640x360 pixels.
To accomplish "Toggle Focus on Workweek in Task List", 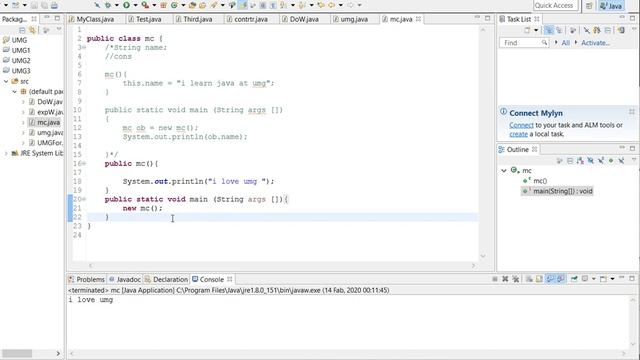I will (x=573, y=30).
